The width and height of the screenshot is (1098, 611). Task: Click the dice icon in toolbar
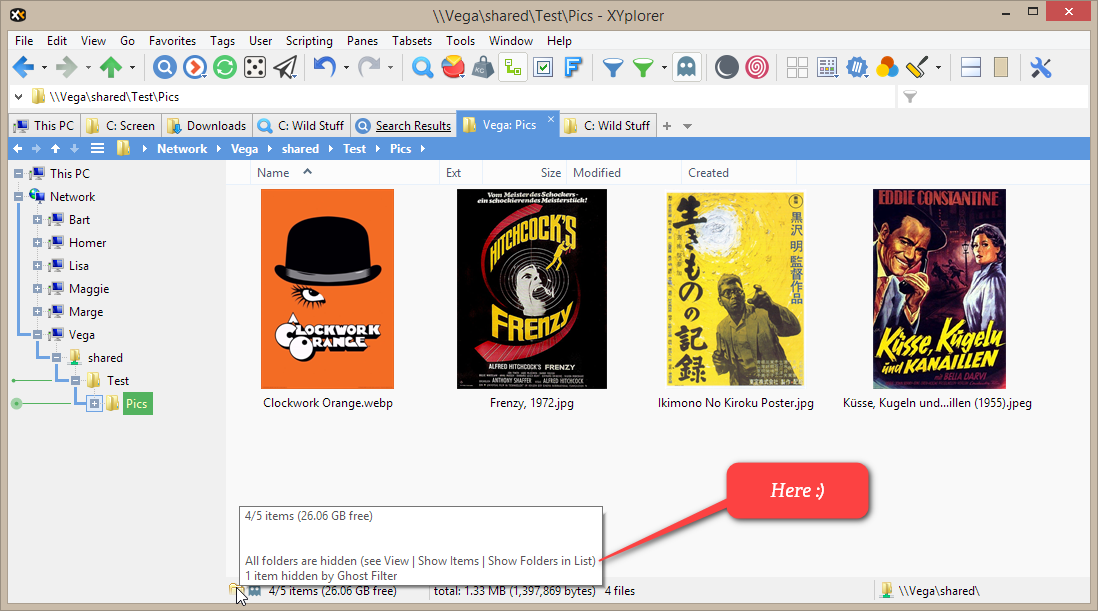tap(255, 68)
